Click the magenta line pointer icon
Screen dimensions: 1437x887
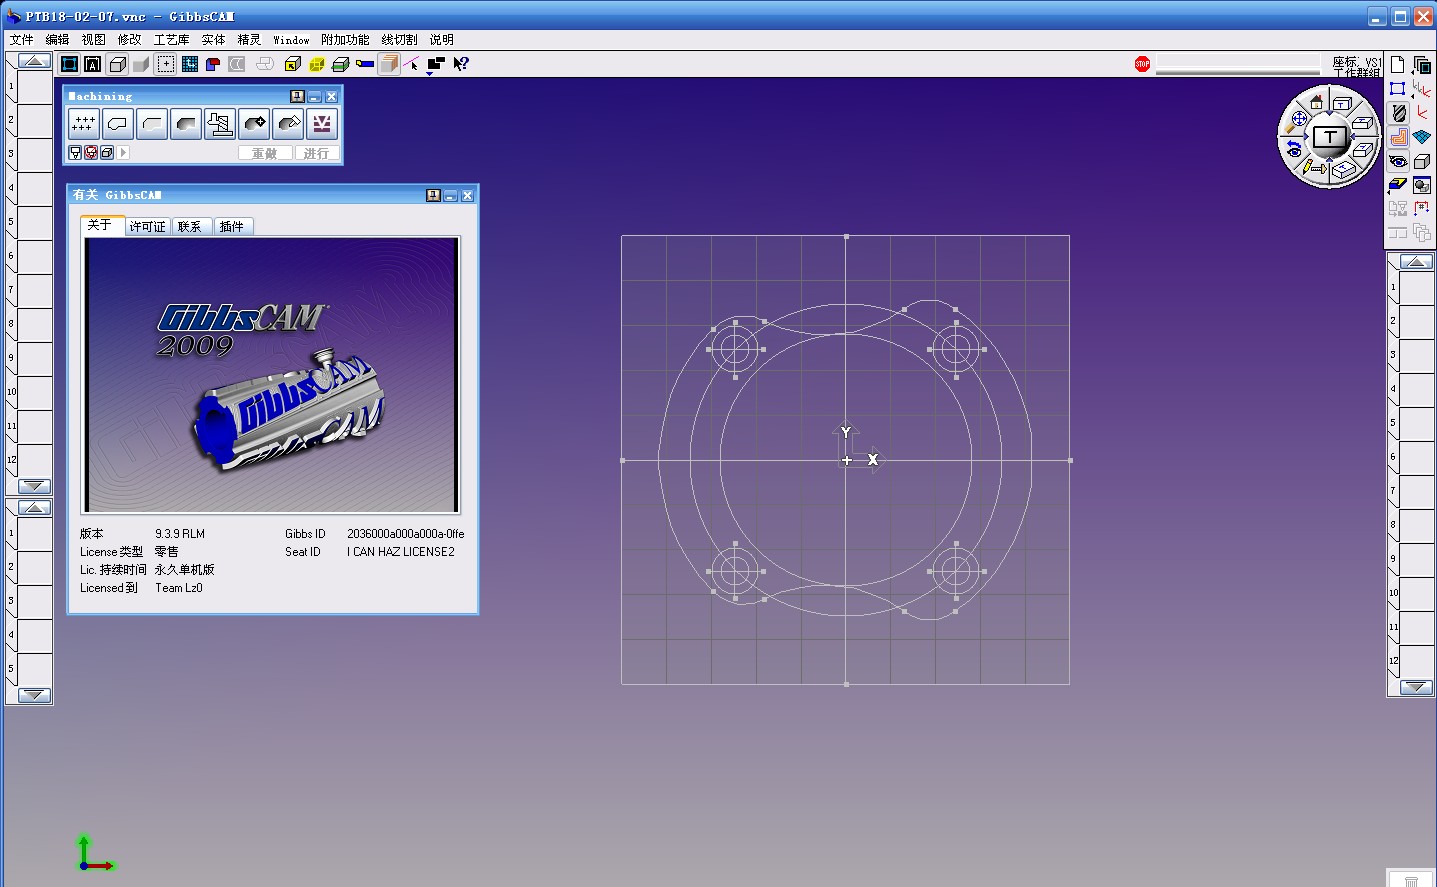pos(411,64)
